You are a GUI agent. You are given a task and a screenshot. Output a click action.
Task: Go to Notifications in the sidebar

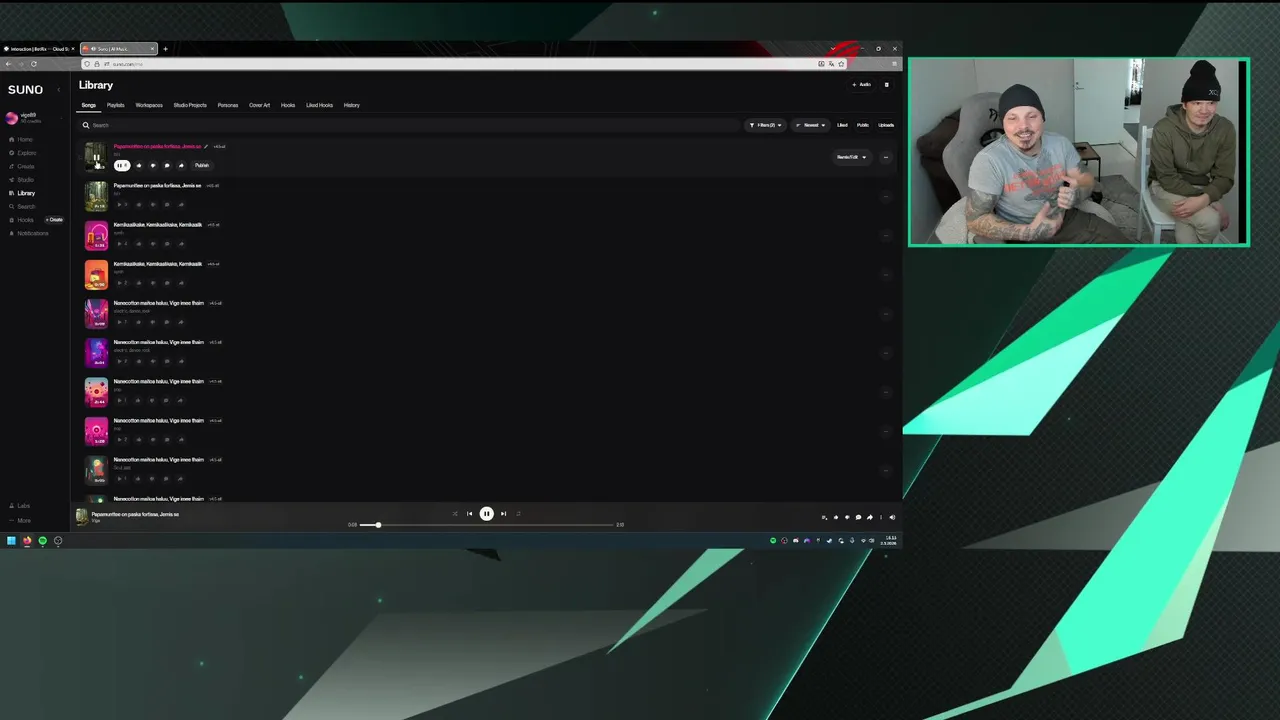point(28,233)
